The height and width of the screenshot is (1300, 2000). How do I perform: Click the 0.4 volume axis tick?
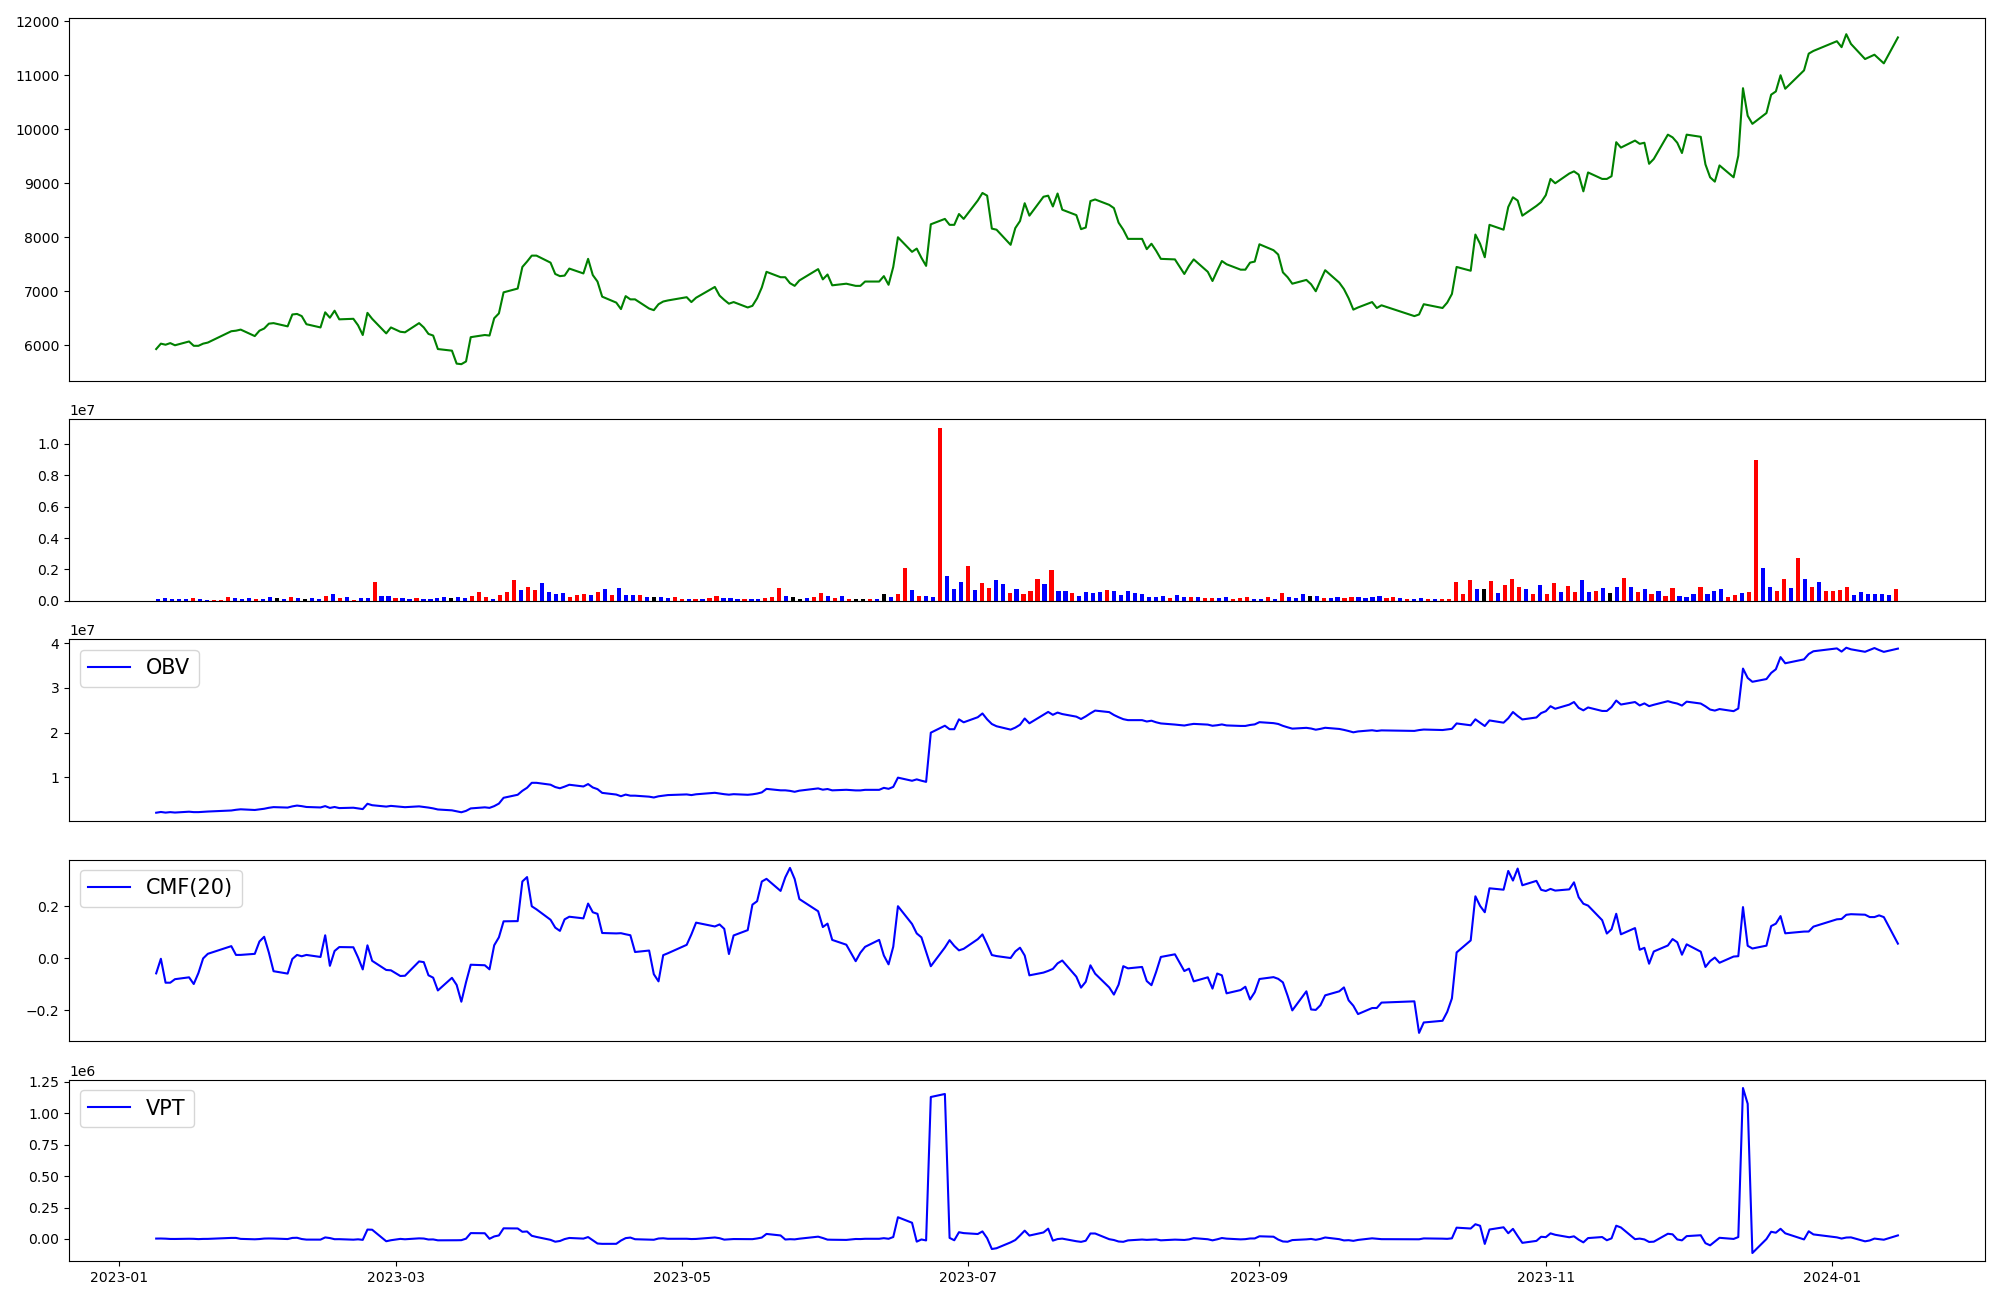pyautogui.click(x=47, y=539)
